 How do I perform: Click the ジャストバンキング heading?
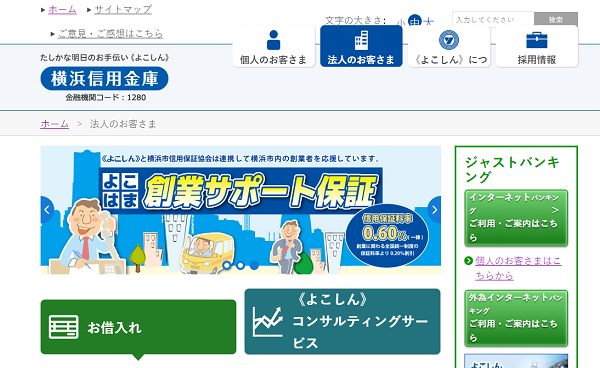pos(512,169)
